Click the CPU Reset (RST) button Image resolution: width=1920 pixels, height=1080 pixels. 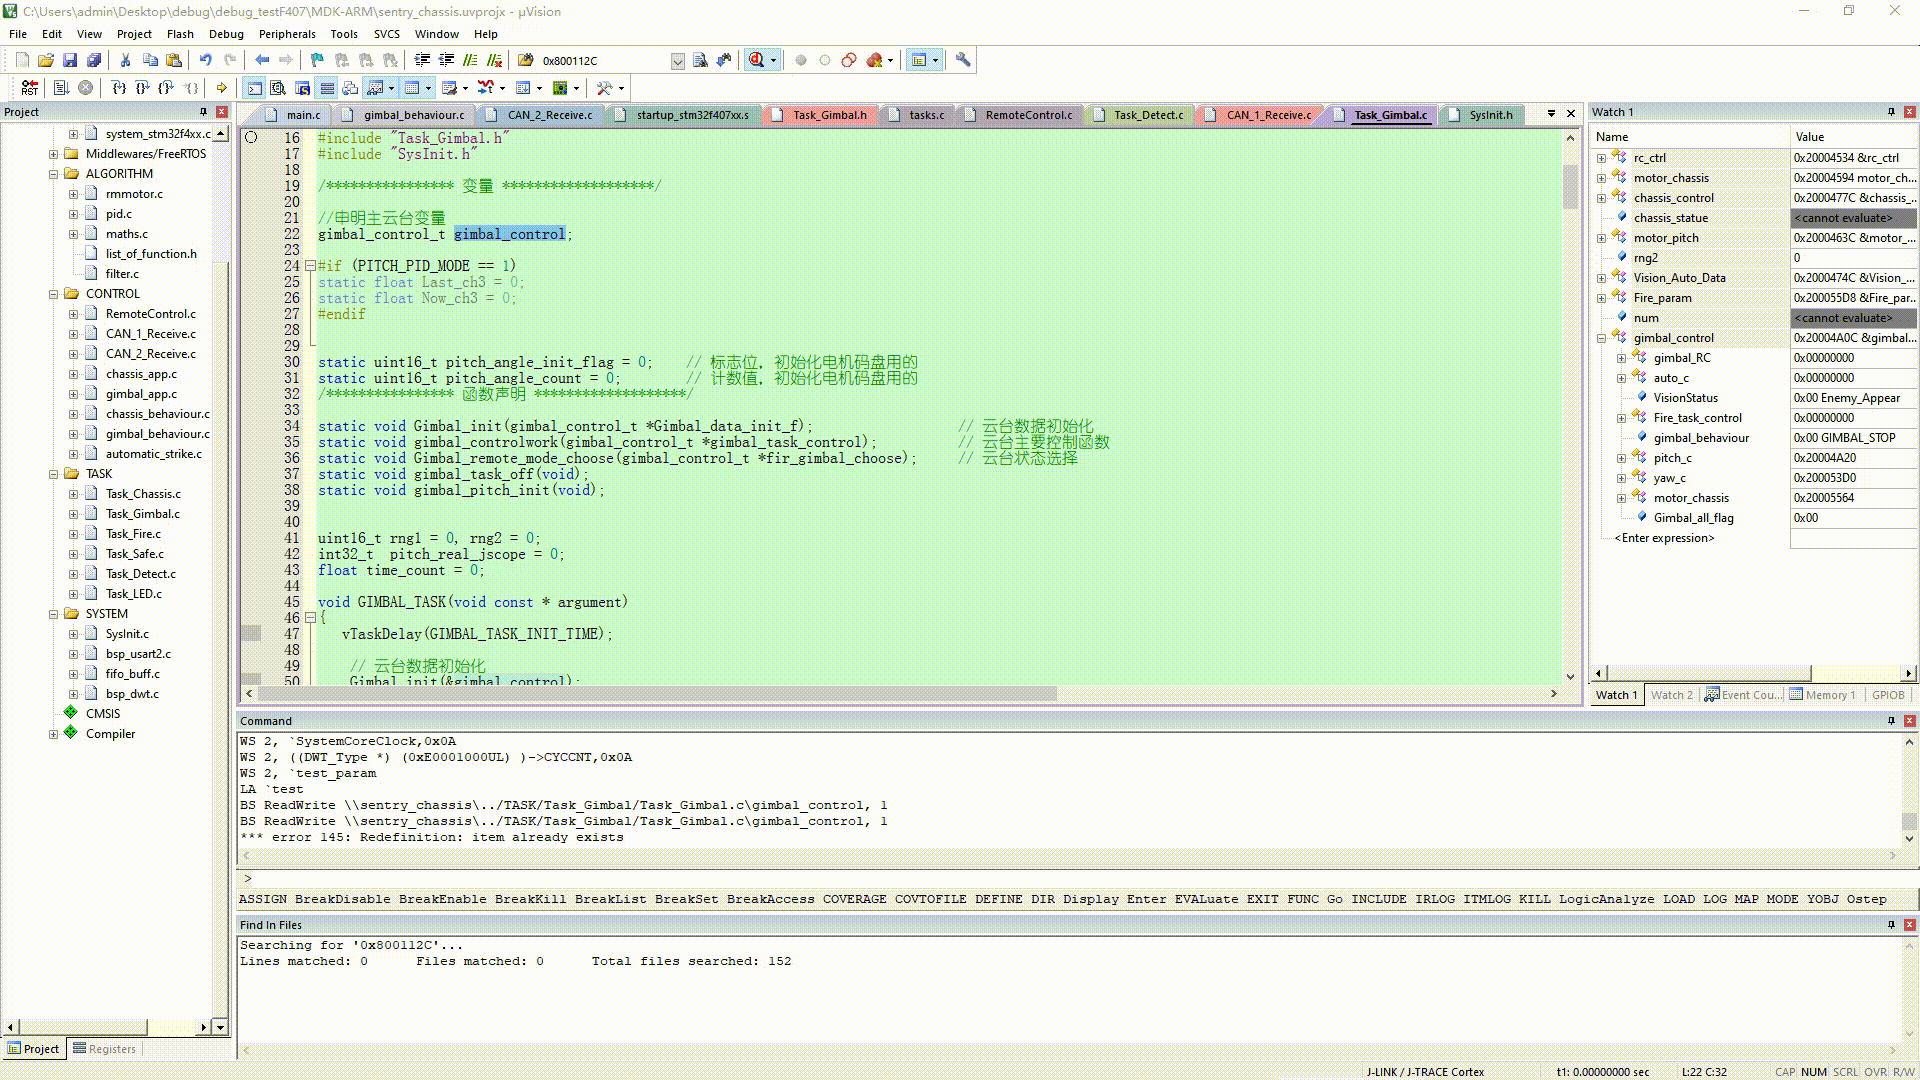[29, 88]
